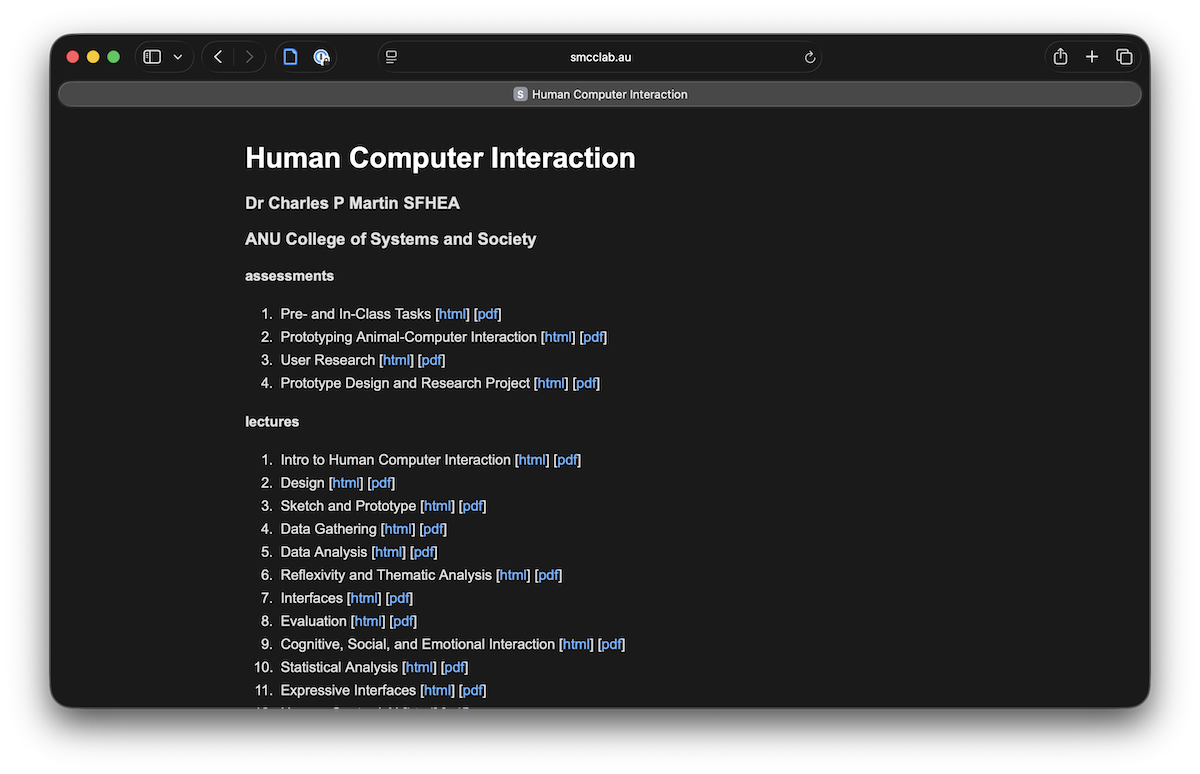The image size is (1200, 774).
Task: Open the Share menu
Action: click(1059, 57)
